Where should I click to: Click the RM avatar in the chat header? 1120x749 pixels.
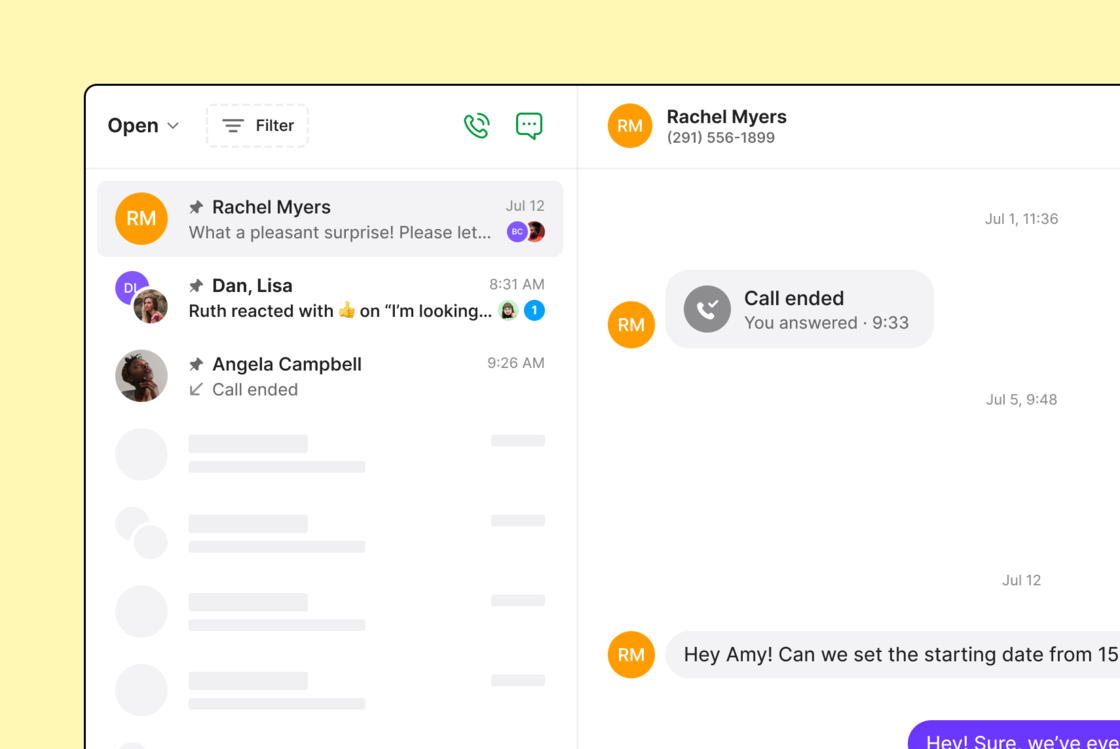click(629, 126)
